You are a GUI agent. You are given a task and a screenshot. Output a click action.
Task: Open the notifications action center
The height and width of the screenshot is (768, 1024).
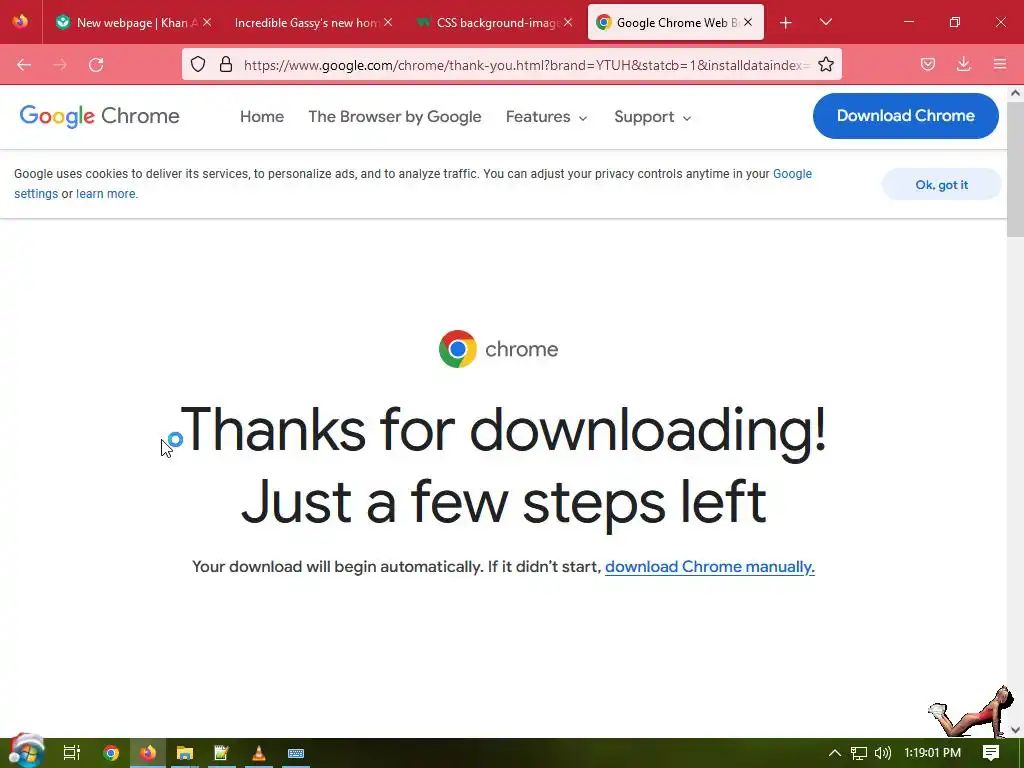[x=991, y=753]
